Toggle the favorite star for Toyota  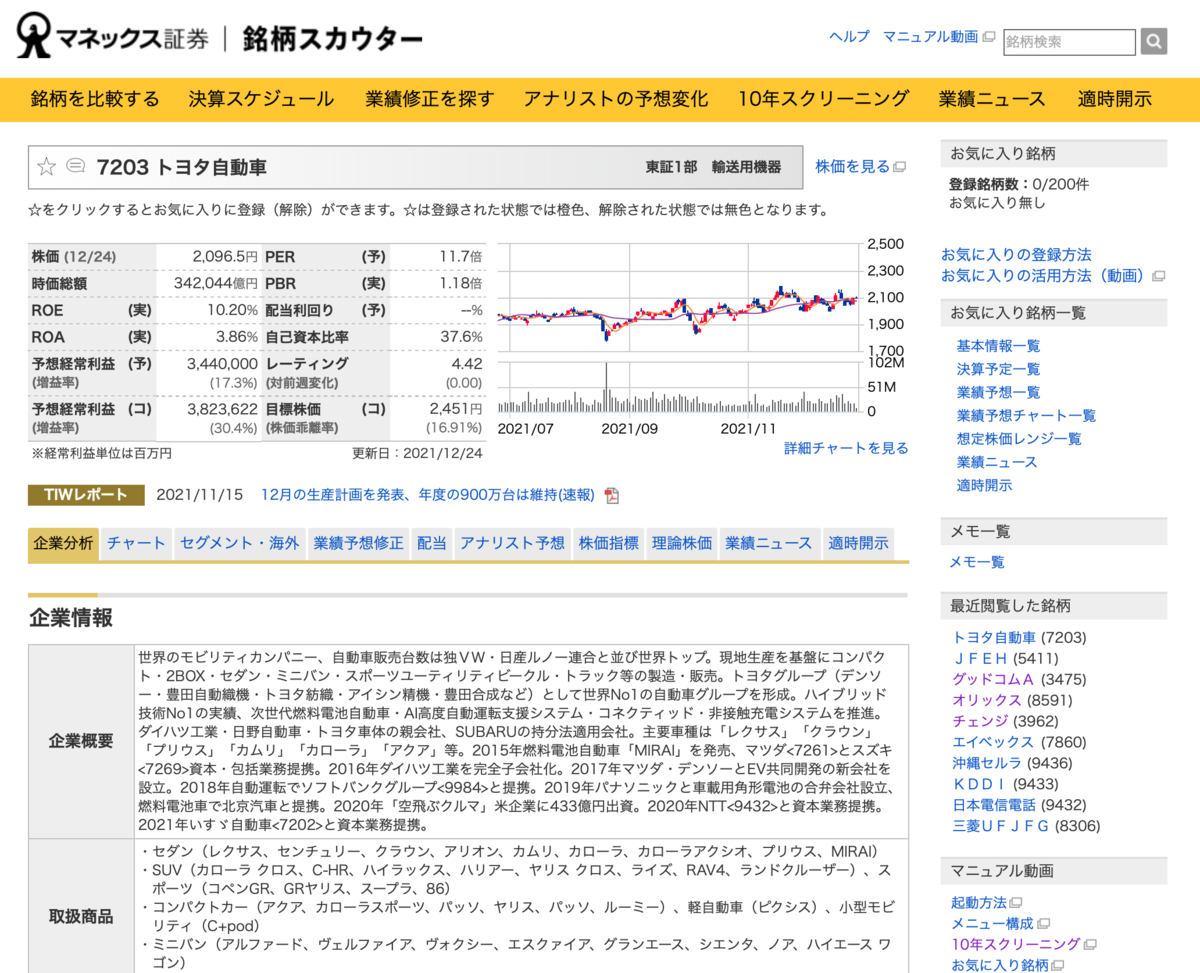pyautogui.click(x=46, y=167)
